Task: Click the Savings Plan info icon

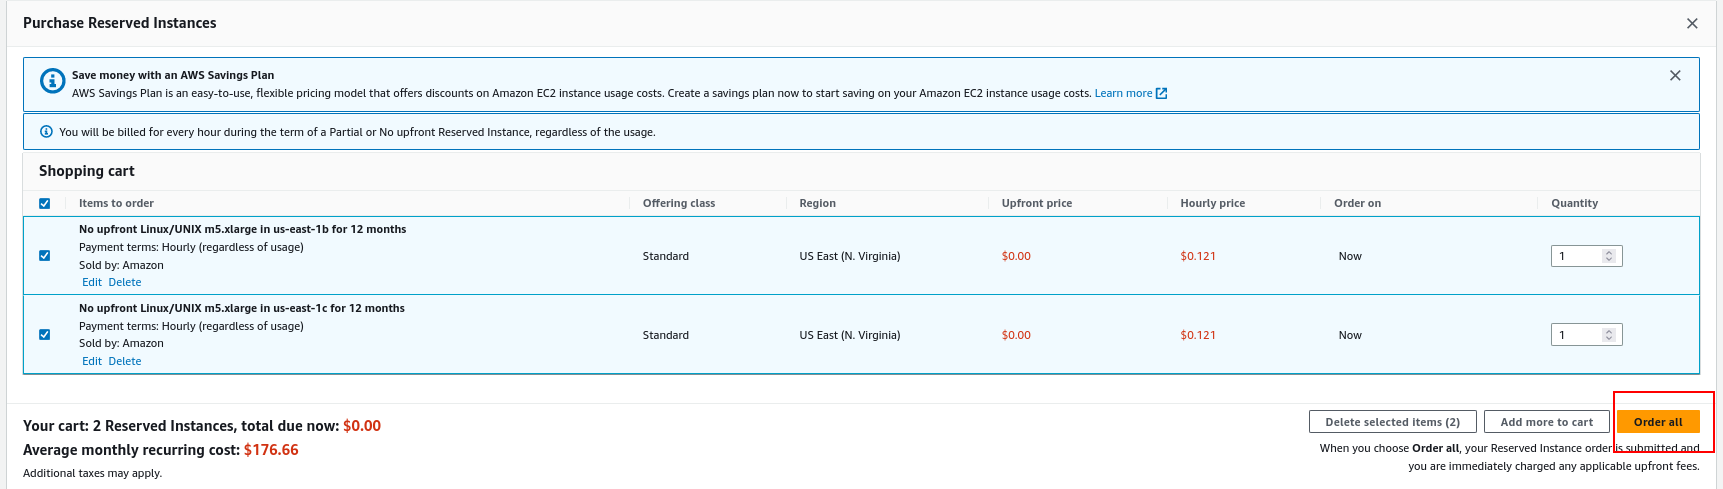Action: coord(52,81)
